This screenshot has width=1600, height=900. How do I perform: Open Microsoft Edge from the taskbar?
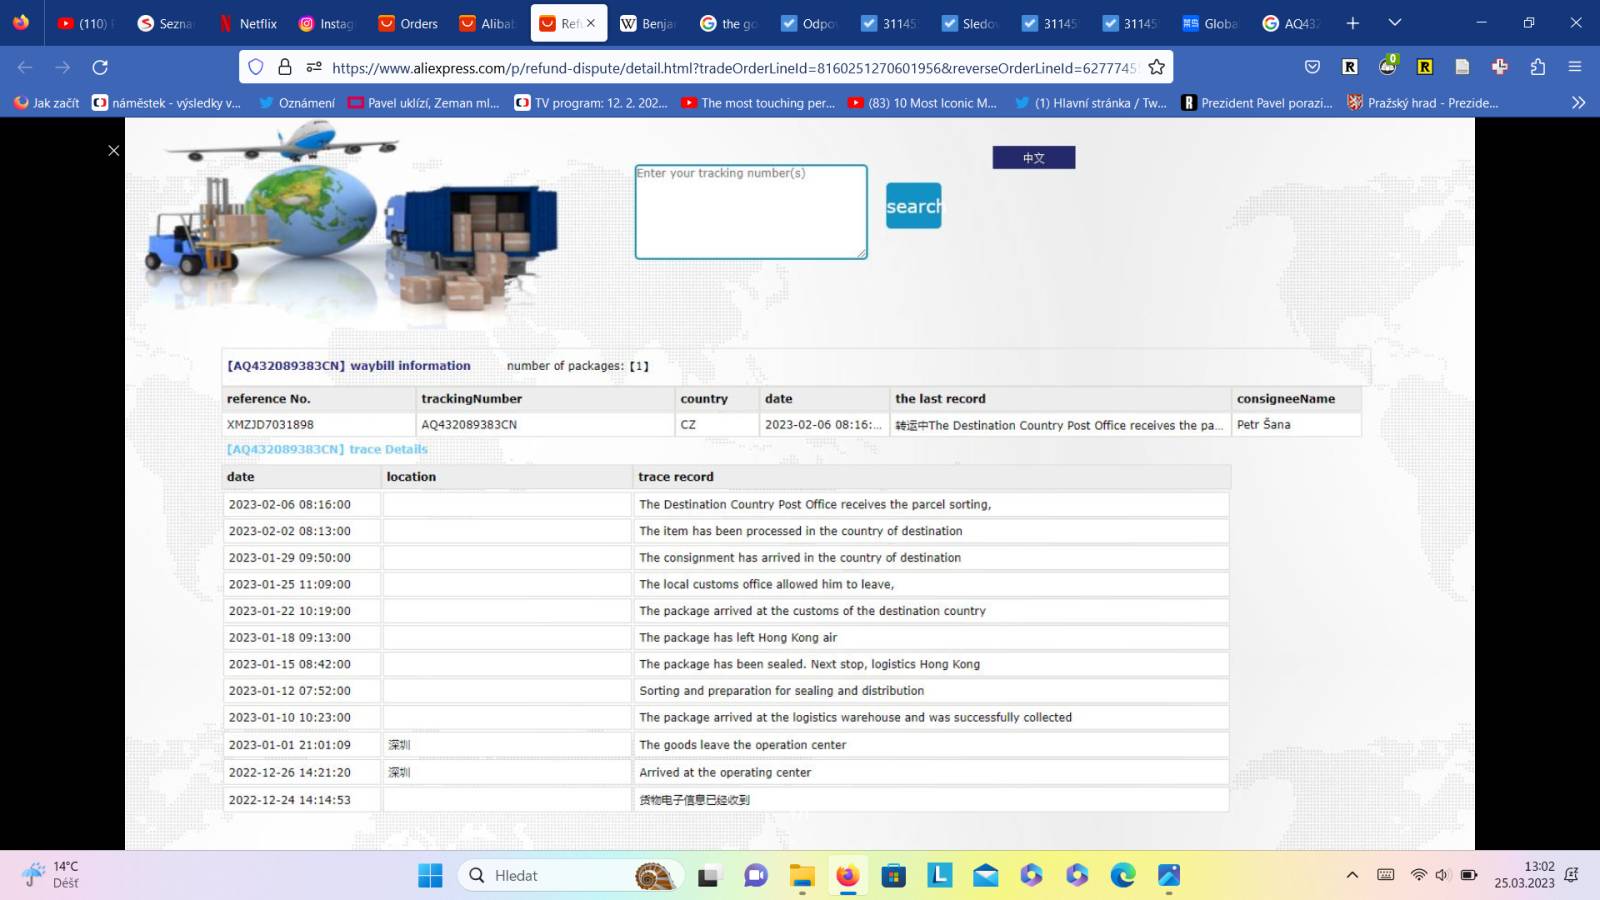(1123, 876)
